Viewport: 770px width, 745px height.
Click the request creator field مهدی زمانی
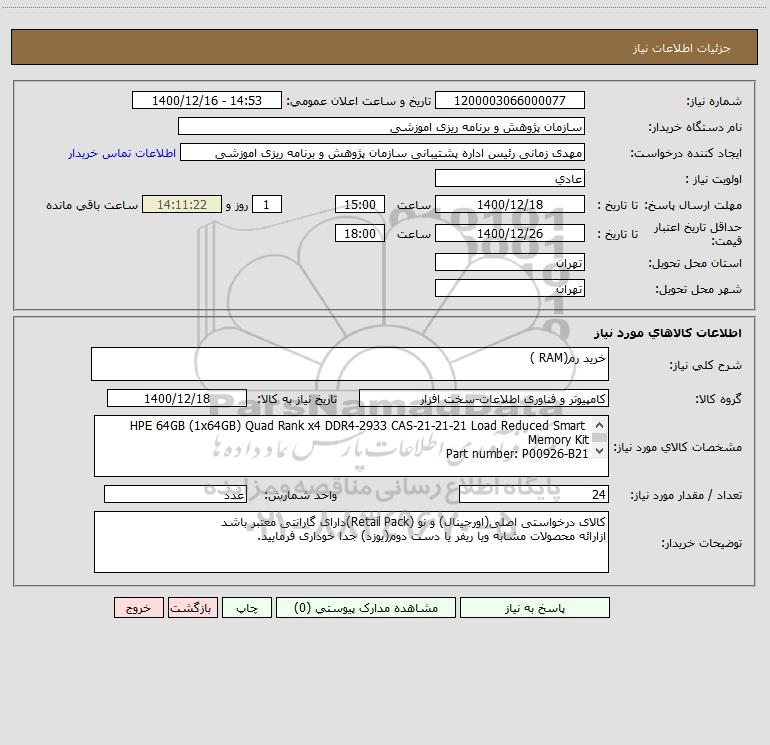coord(383,153)
